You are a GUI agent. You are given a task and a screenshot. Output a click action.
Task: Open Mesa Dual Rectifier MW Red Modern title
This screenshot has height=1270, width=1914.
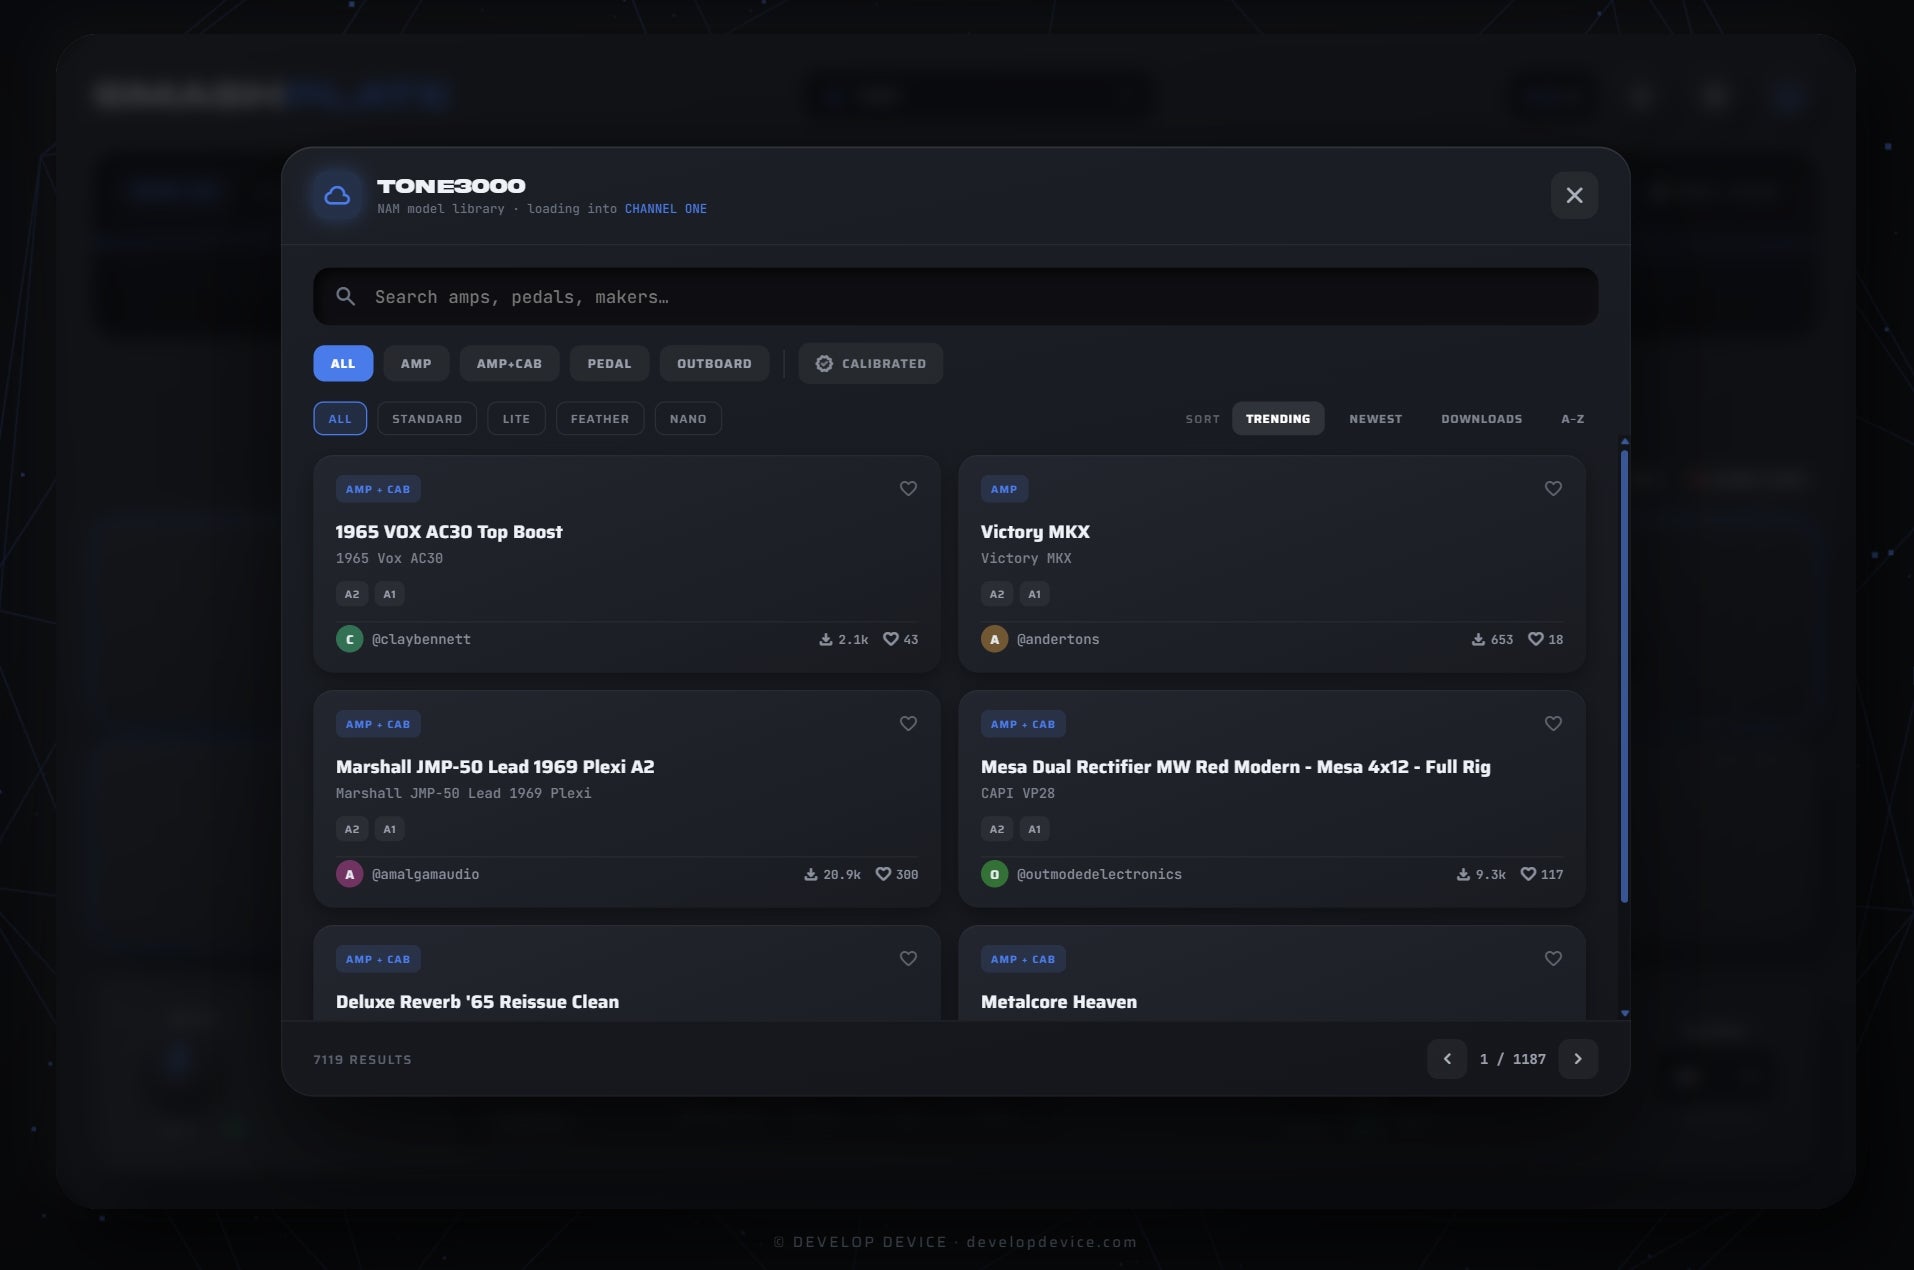click(x=1235, y=767)
